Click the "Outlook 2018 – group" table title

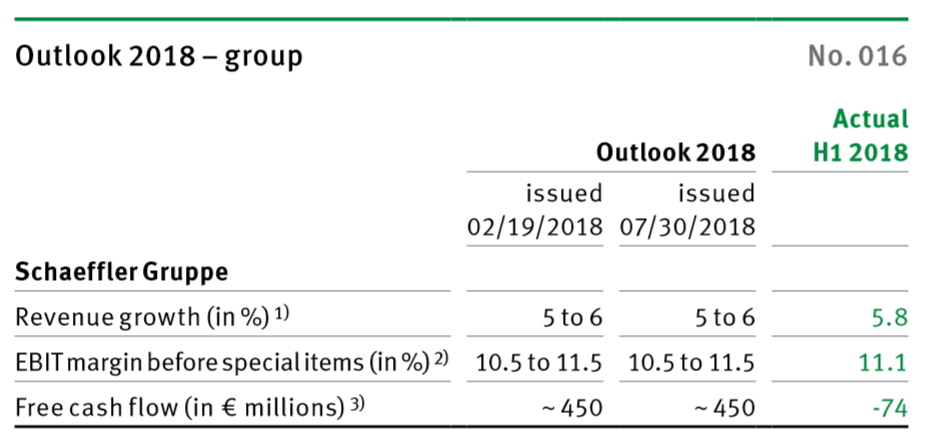(x=158, y=56)
